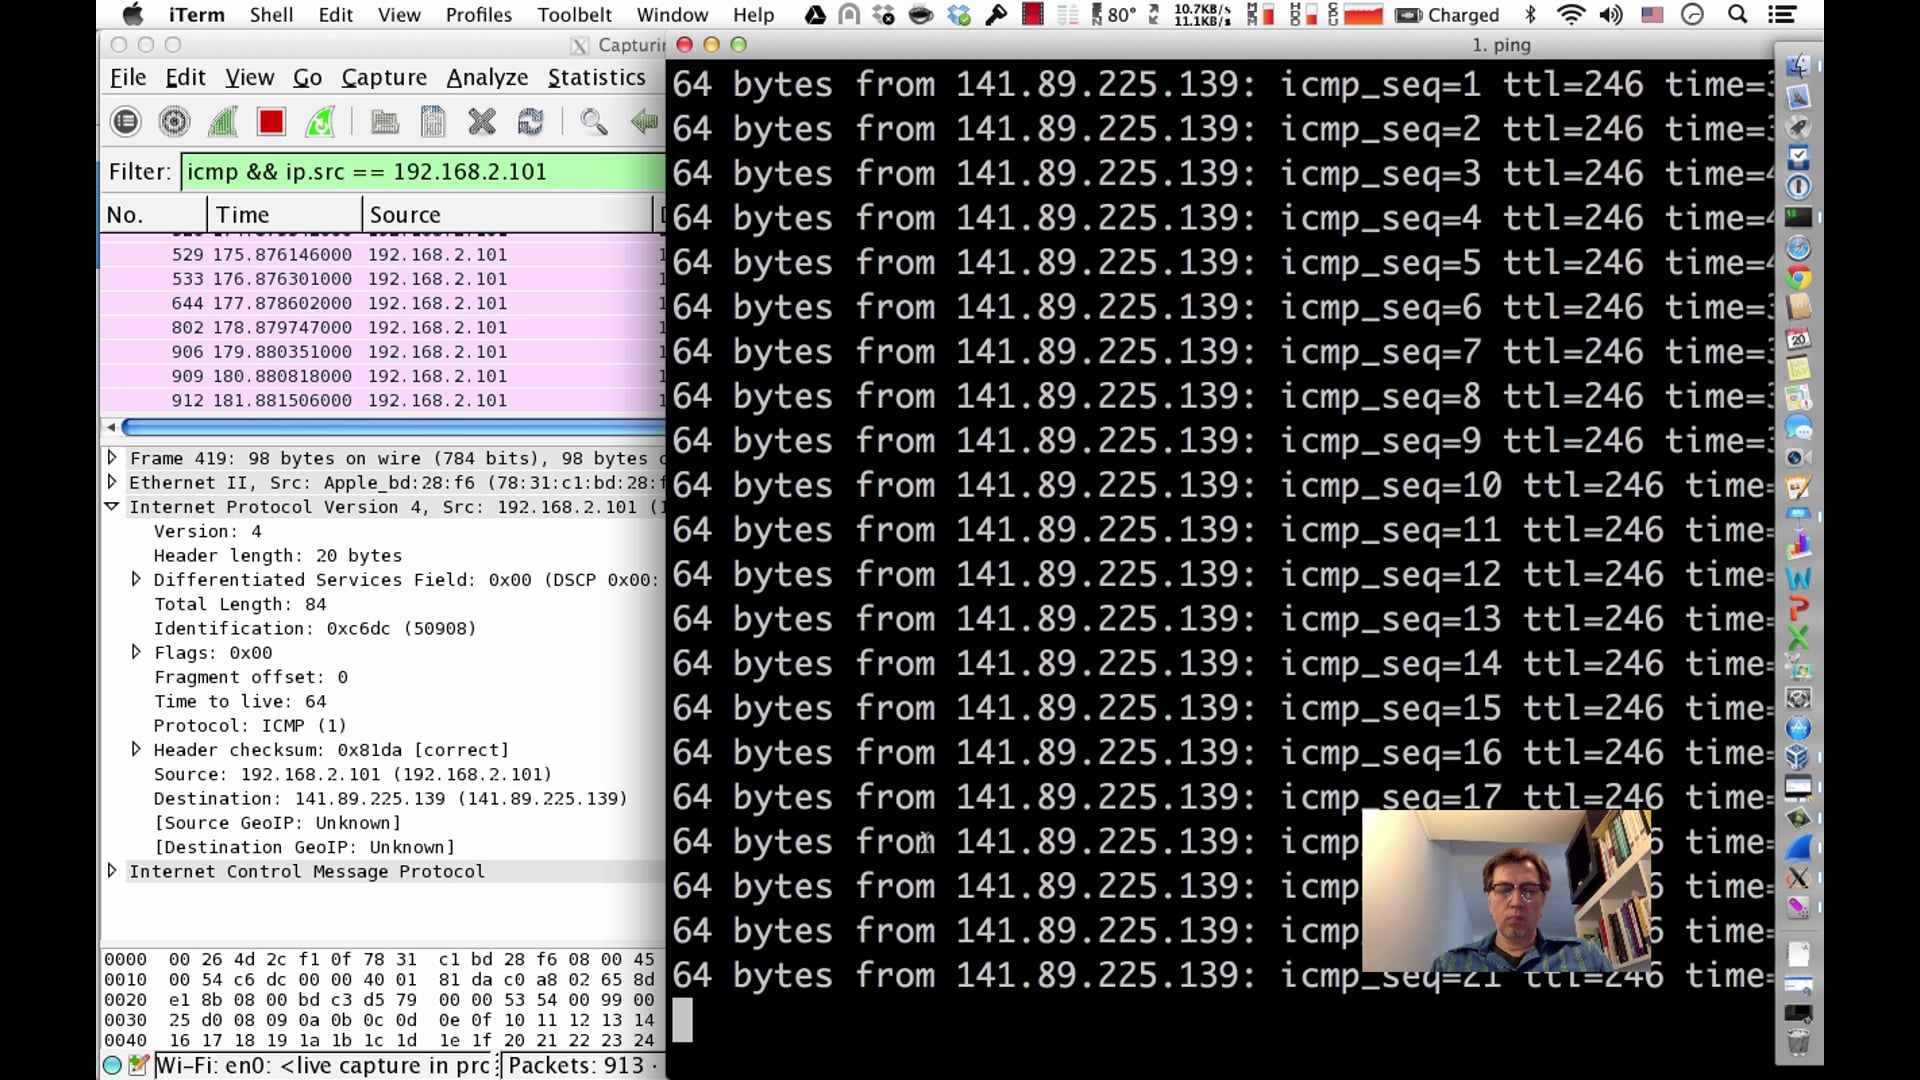Open the Statistics menu in Wireshark

point(596,77)
